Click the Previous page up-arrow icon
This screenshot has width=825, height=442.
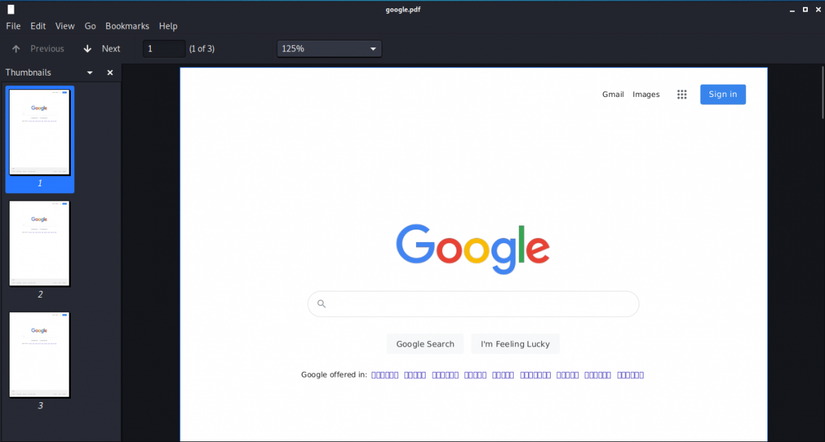click(x=16, y=49)
